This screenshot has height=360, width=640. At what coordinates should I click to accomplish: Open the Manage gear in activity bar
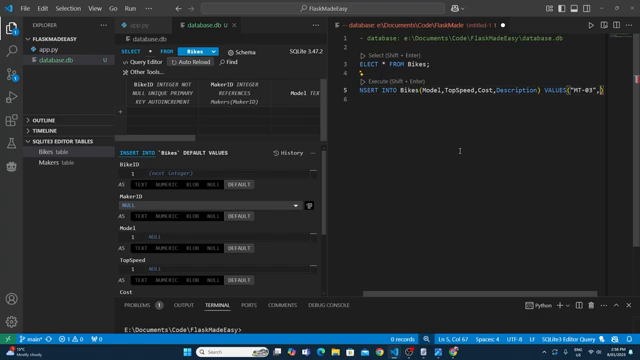(x=11, y=322)
